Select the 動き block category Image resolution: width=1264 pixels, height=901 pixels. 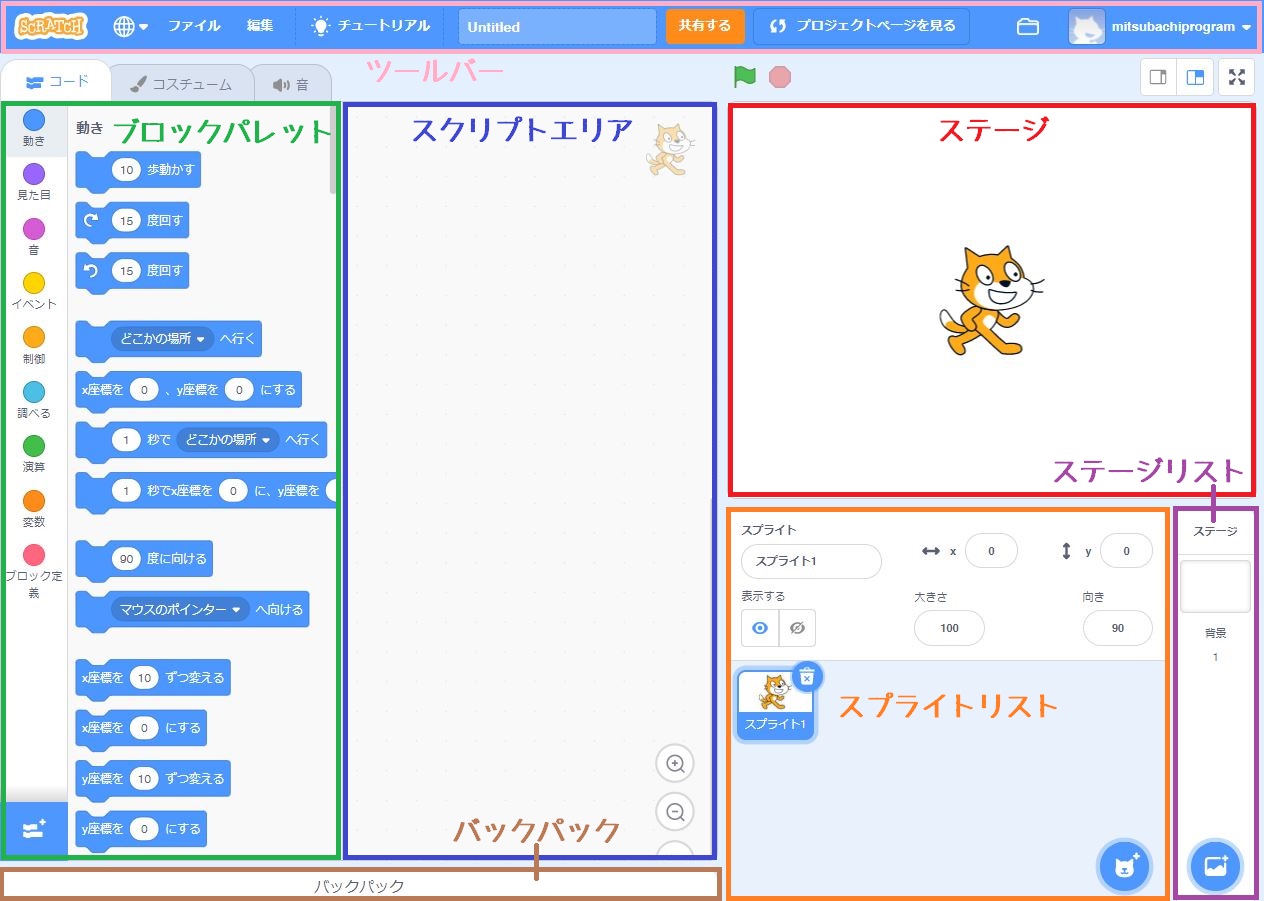tap(34, 129)
